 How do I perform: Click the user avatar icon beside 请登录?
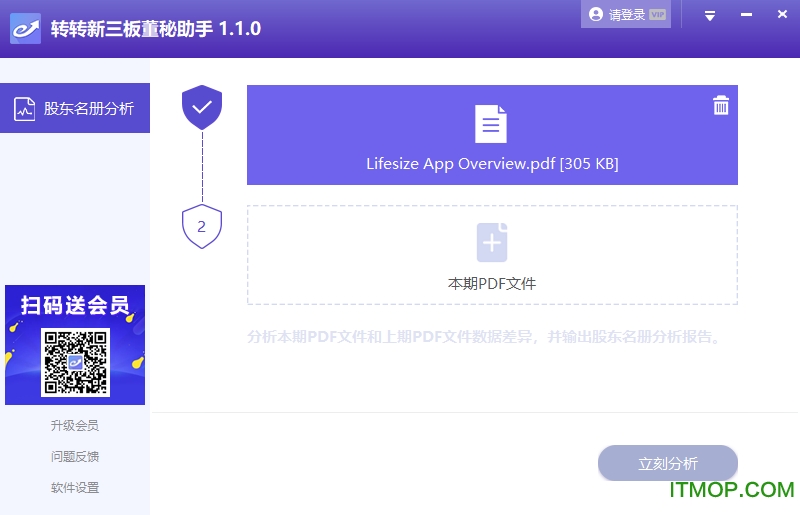click(x=596, y=14)
